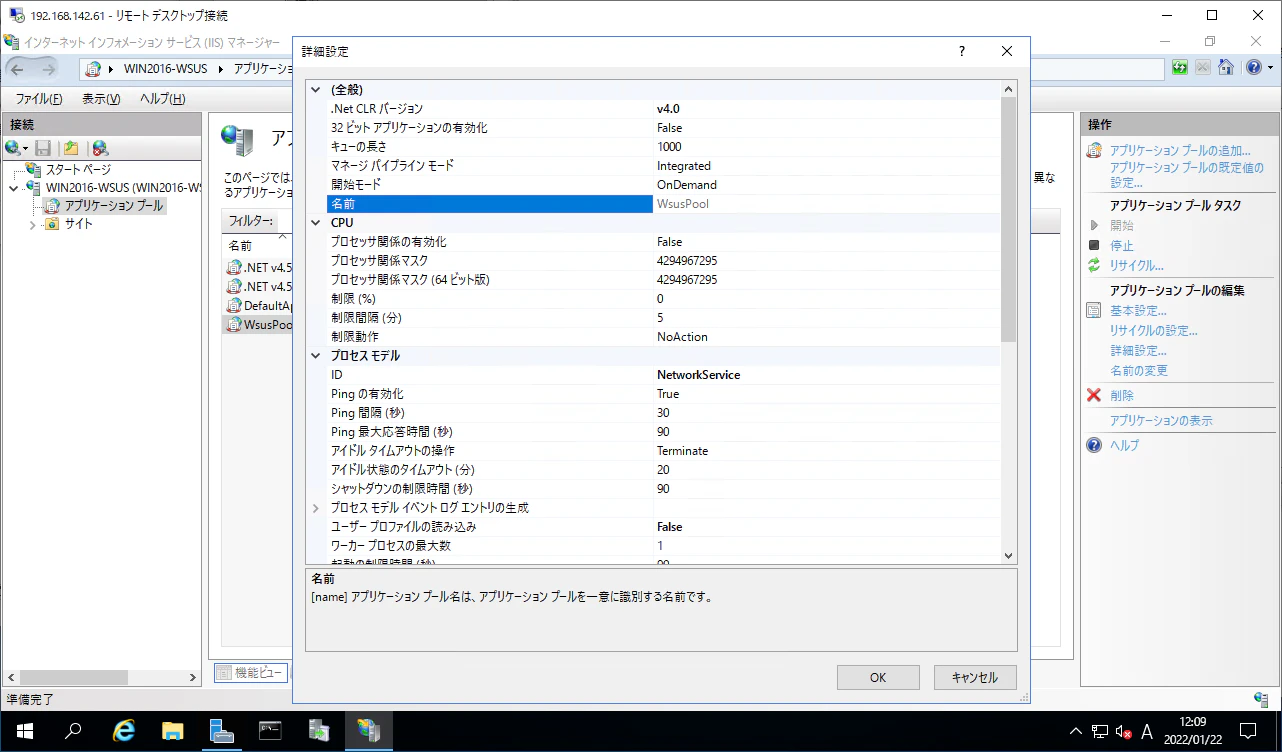Open the Windows Start menu
Viewport: 1282px width, 752px height.
[x=24, y=731]
